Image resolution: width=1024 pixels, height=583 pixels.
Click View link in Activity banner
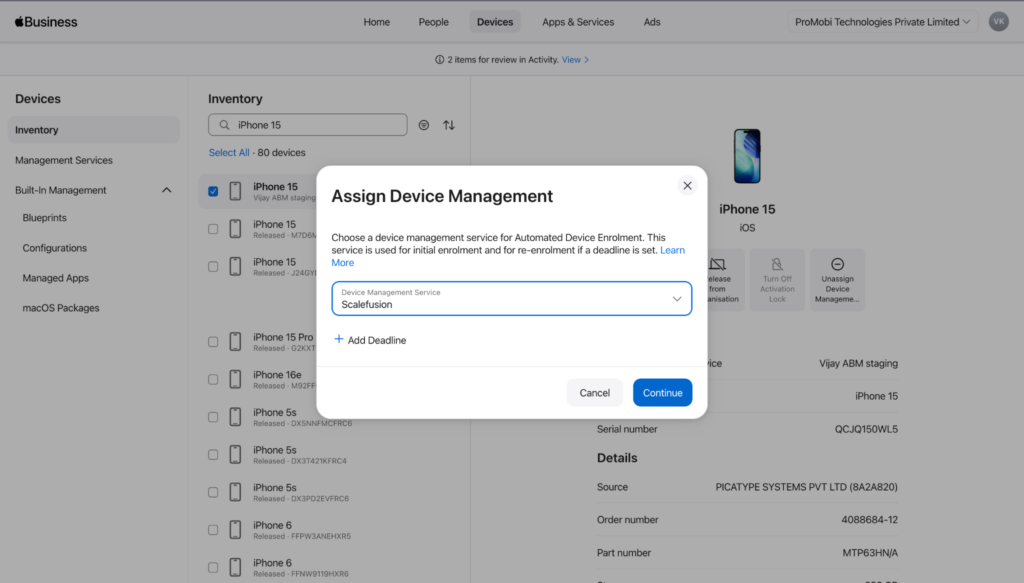pyautogui.click(x=575, y=59)
